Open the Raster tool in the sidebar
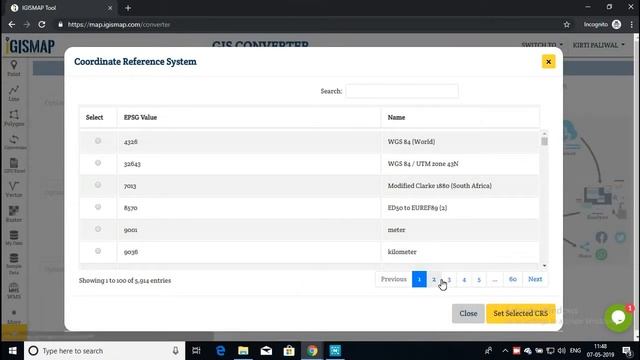Viewport: 640px width, 360px height. click(x=14, y=214)
